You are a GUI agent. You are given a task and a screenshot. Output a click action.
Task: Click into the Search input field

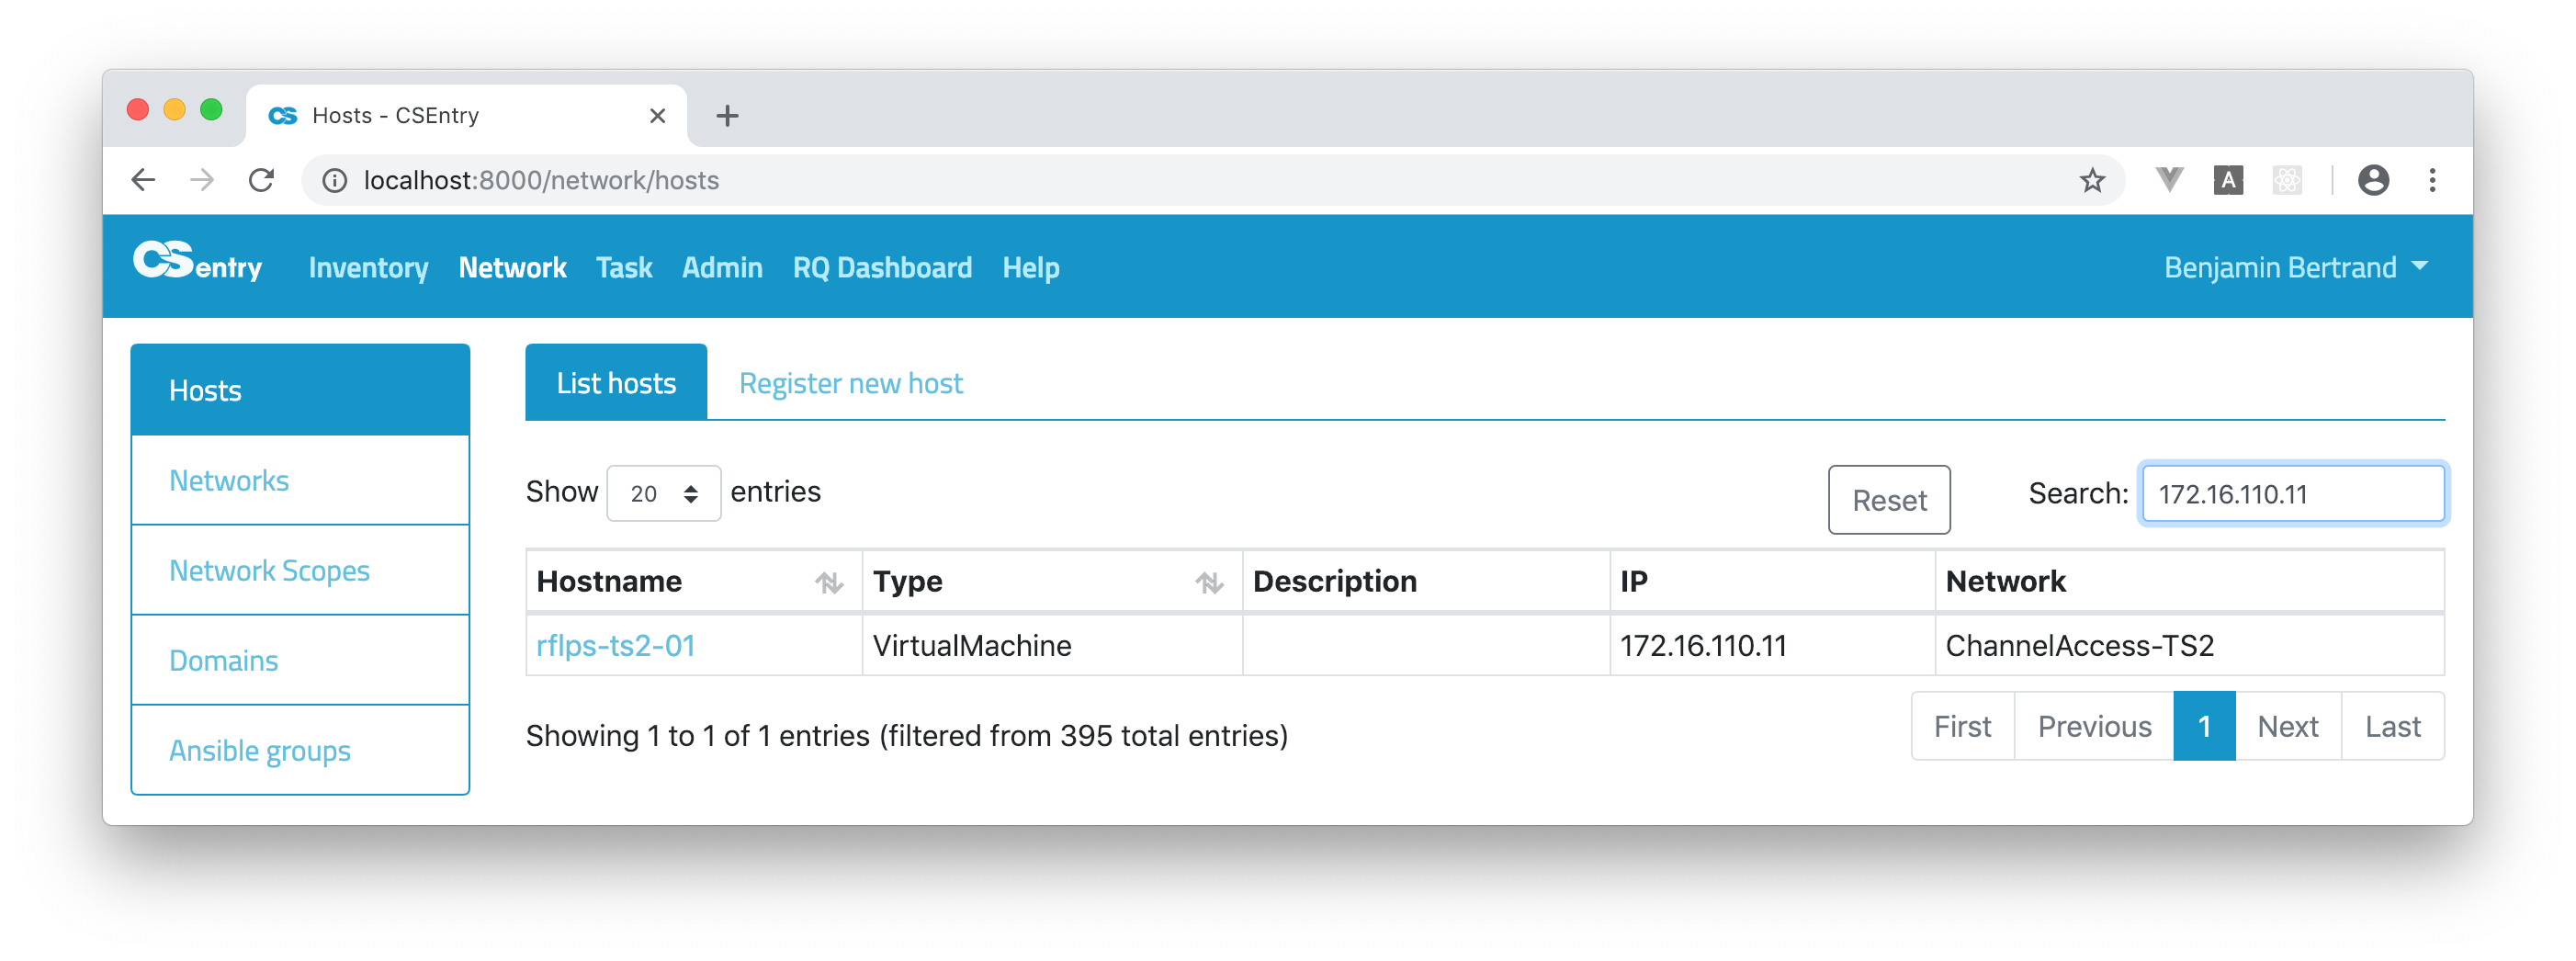point(2292,493)
